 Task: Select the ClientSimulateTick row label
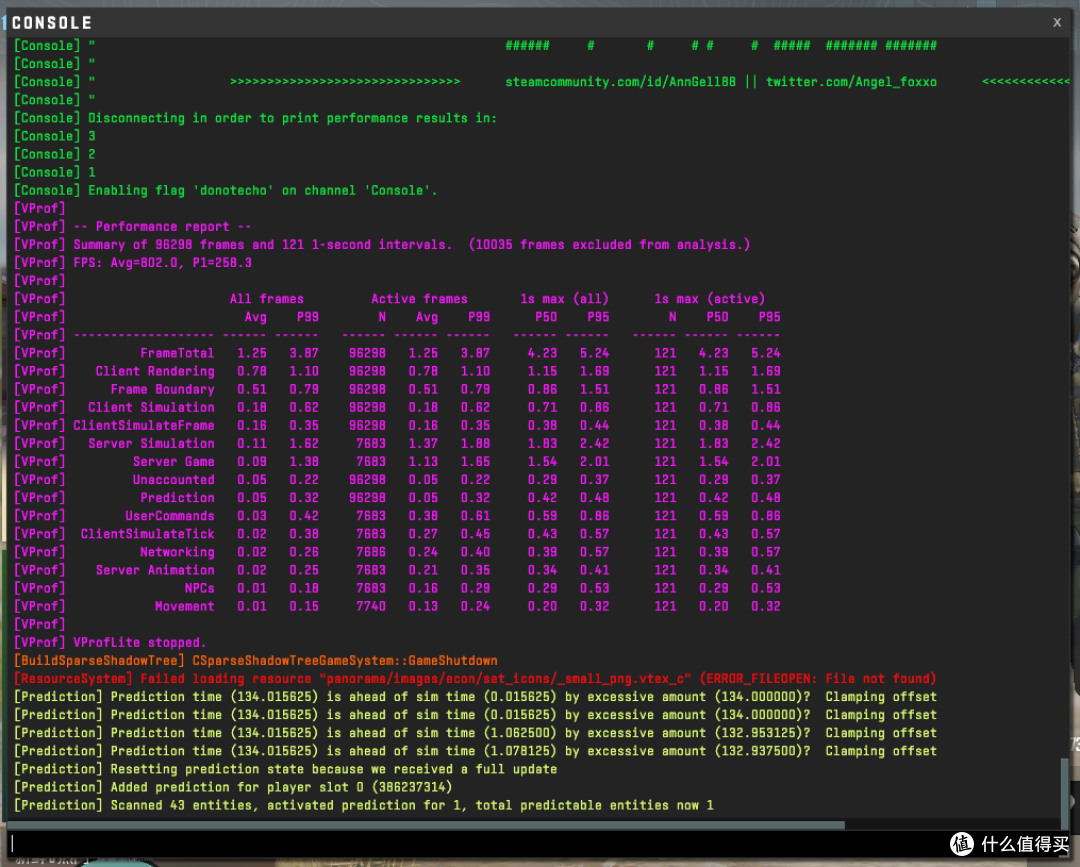(147, 534)
